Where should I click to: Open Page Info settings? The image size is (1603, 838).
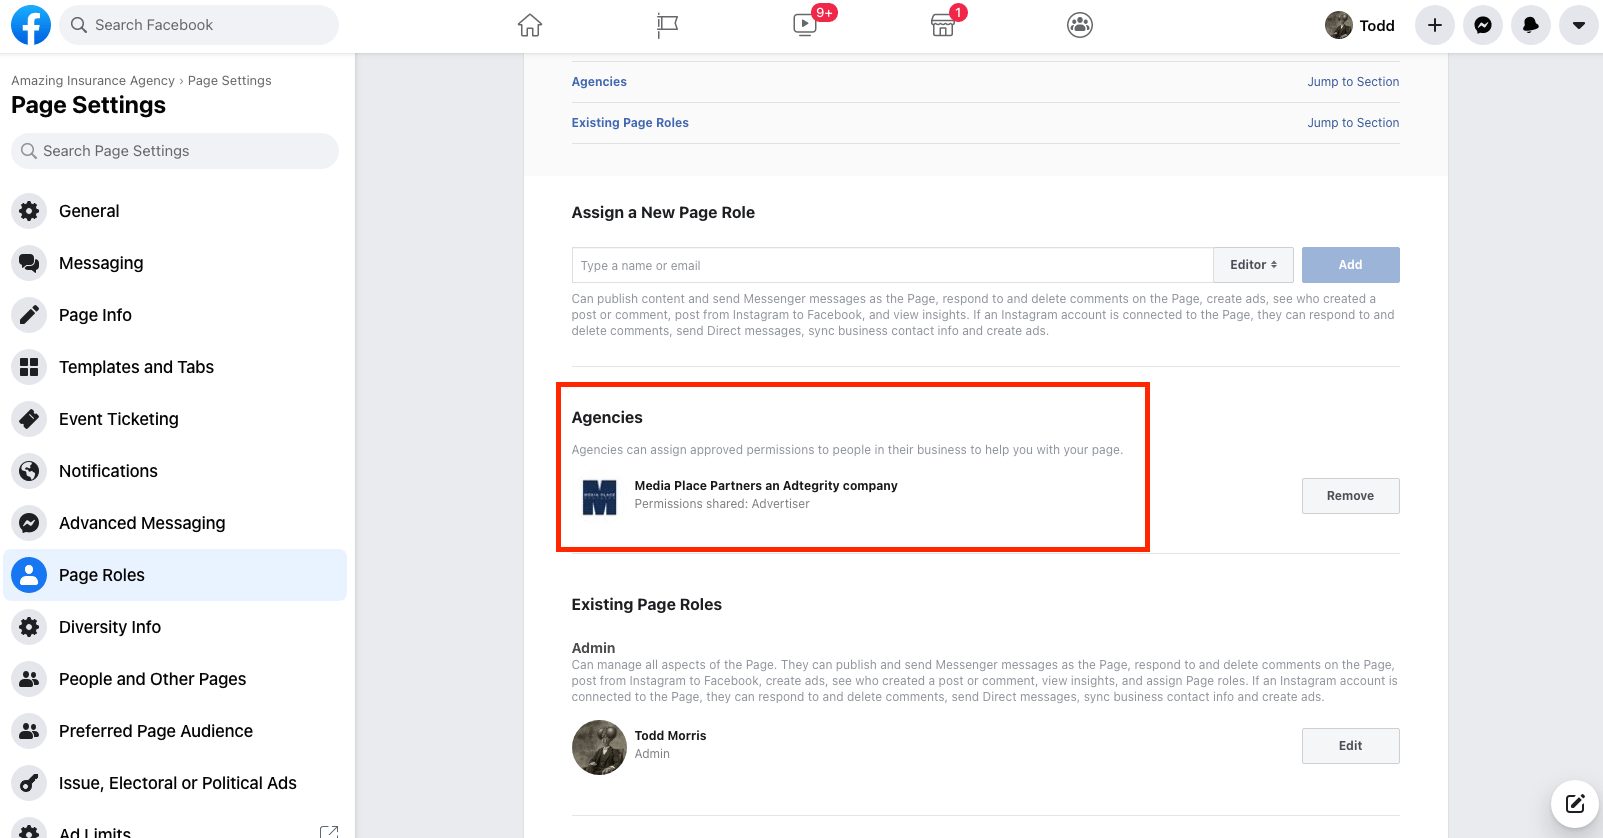(x=175, y=315)
